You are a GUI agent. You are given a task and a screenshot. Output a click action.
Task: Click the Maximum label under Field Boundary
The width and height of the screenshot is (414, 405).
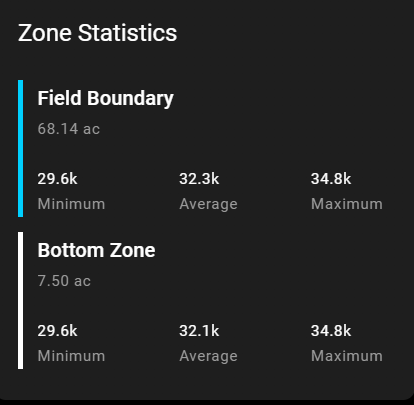point(347,204)
